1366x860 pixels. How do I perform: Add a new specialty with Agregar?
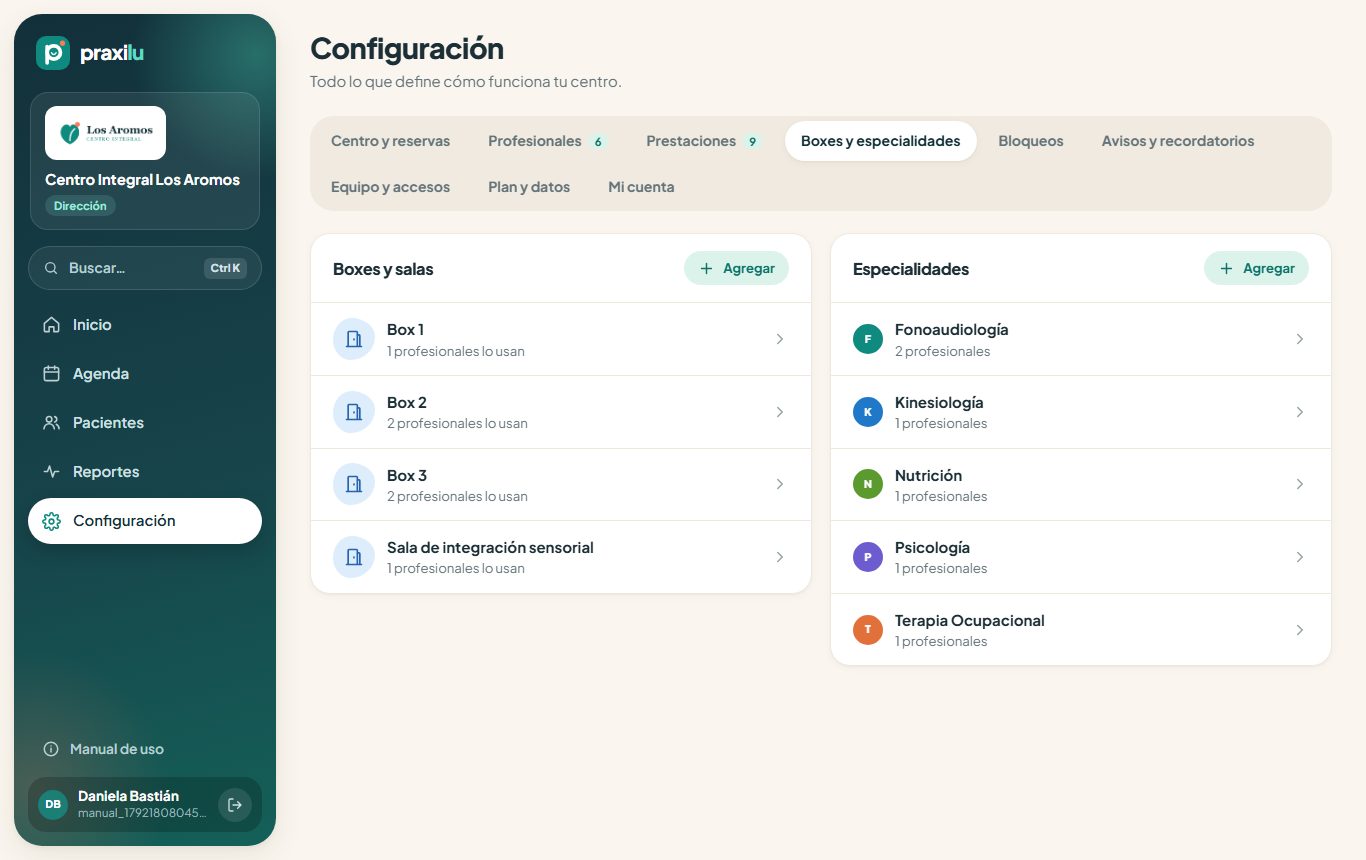1256,268
